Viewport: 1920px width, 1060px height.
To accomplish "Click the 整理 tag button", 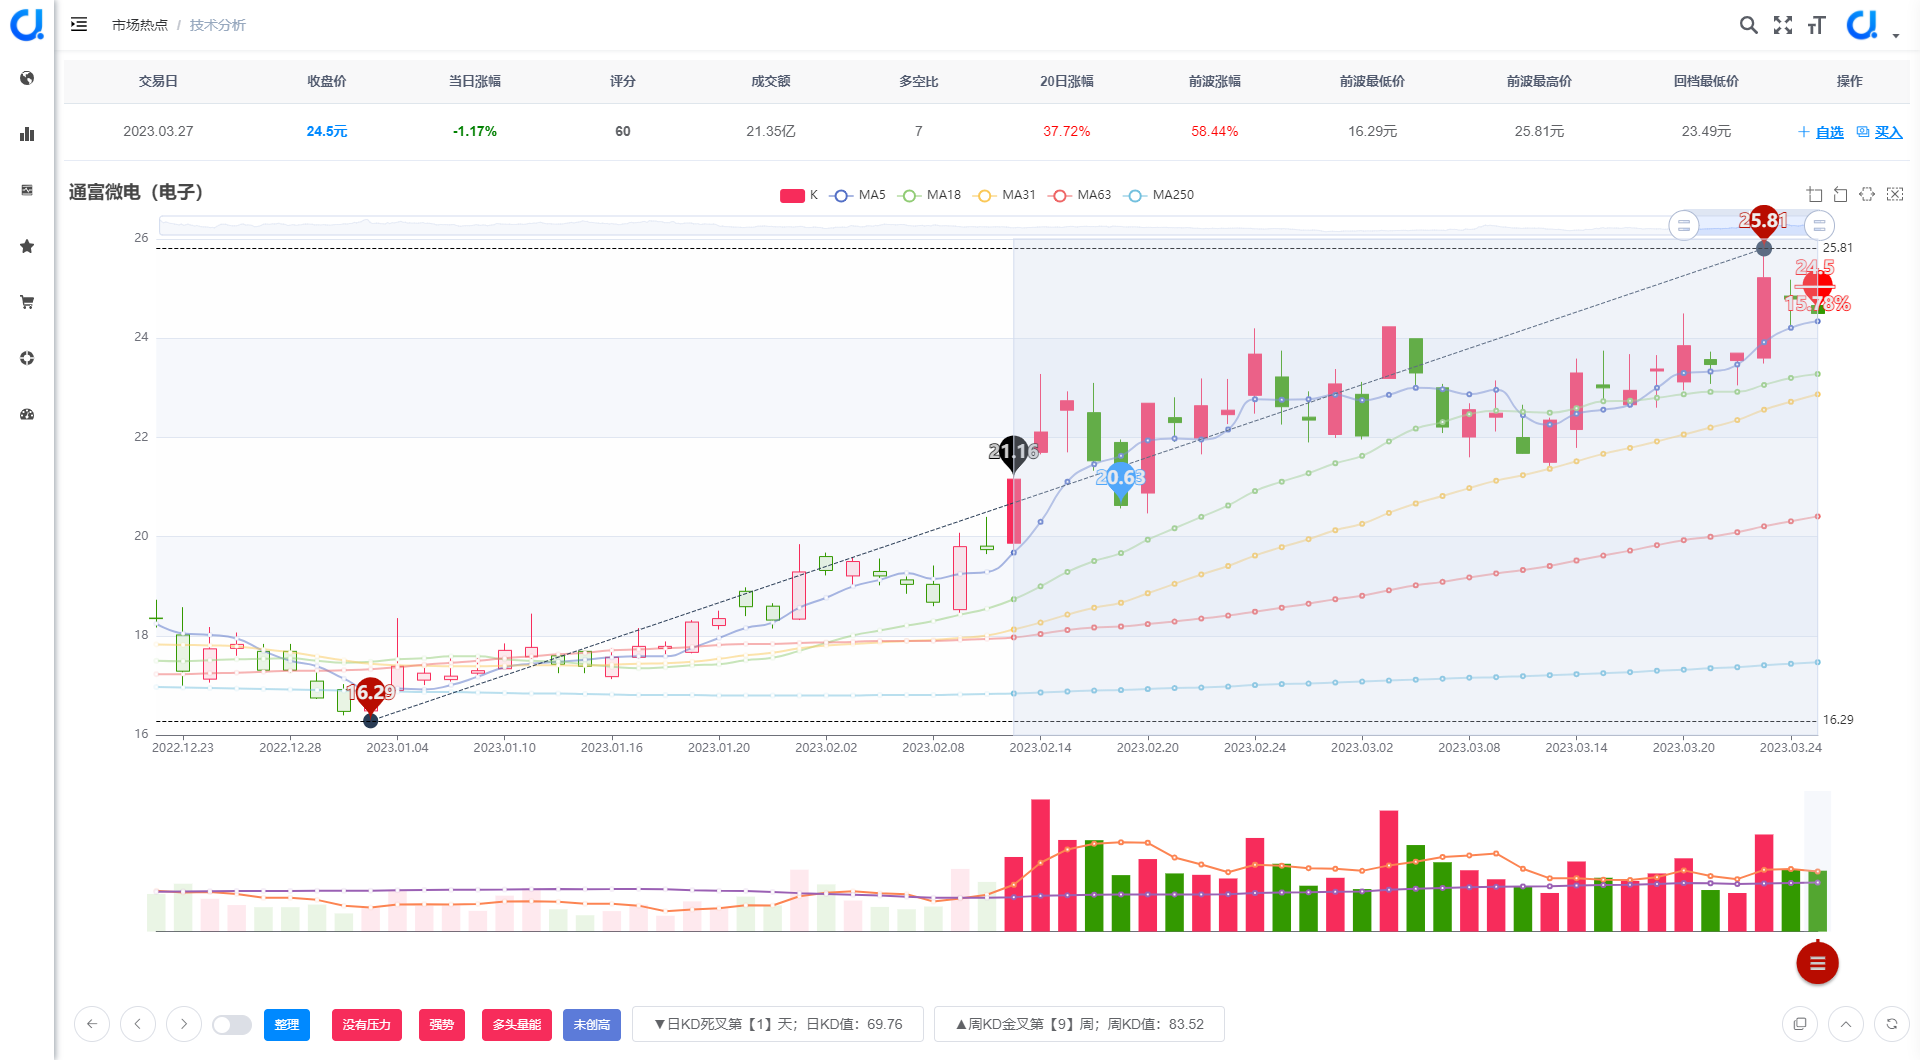I will [x=287, y=1025].
